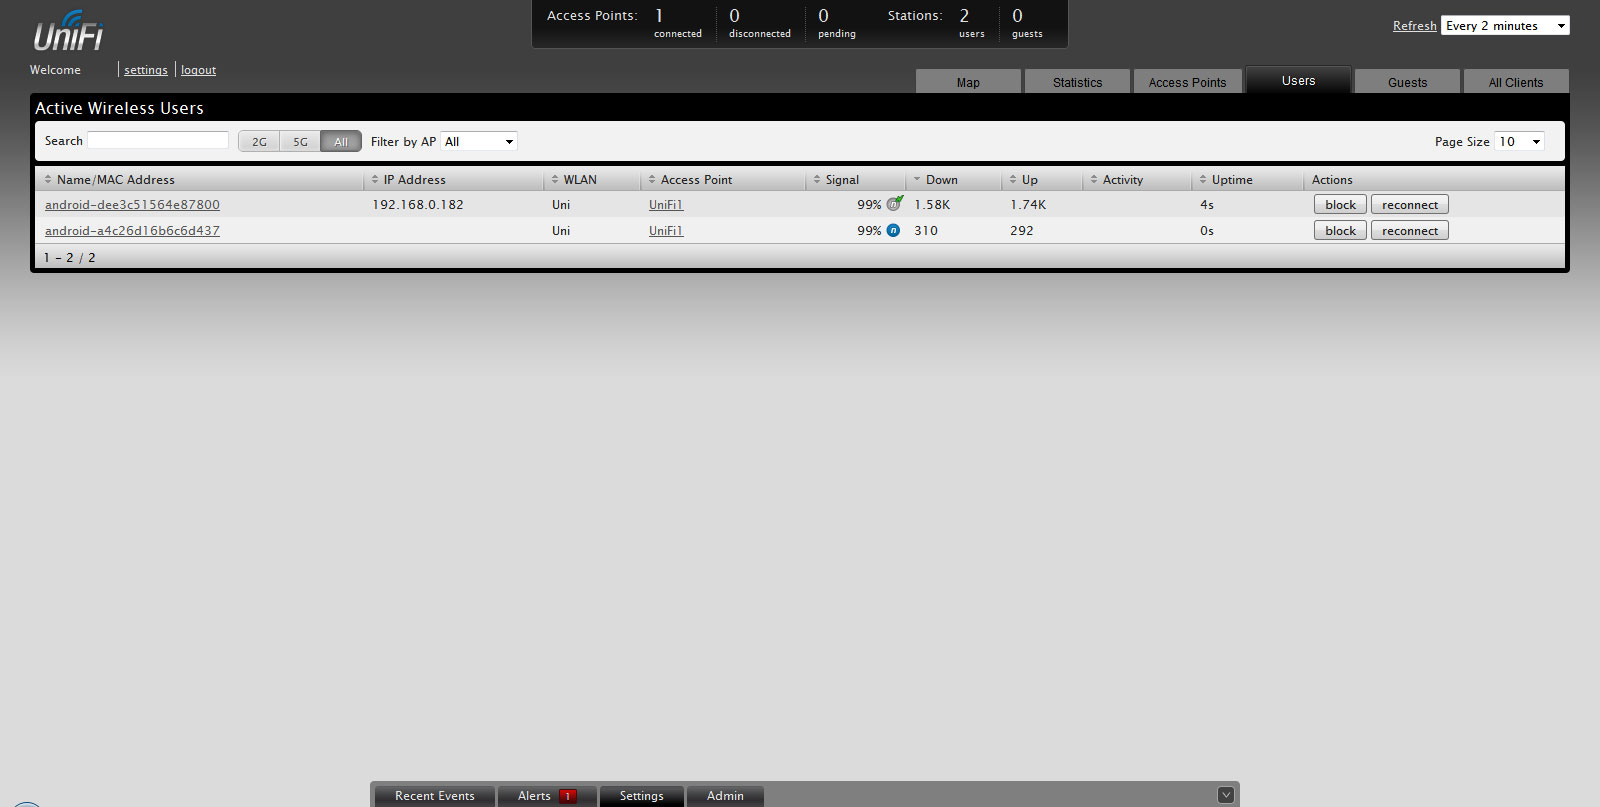Click the UniFi logo
Screen dimensions: 1600x807
68,31
